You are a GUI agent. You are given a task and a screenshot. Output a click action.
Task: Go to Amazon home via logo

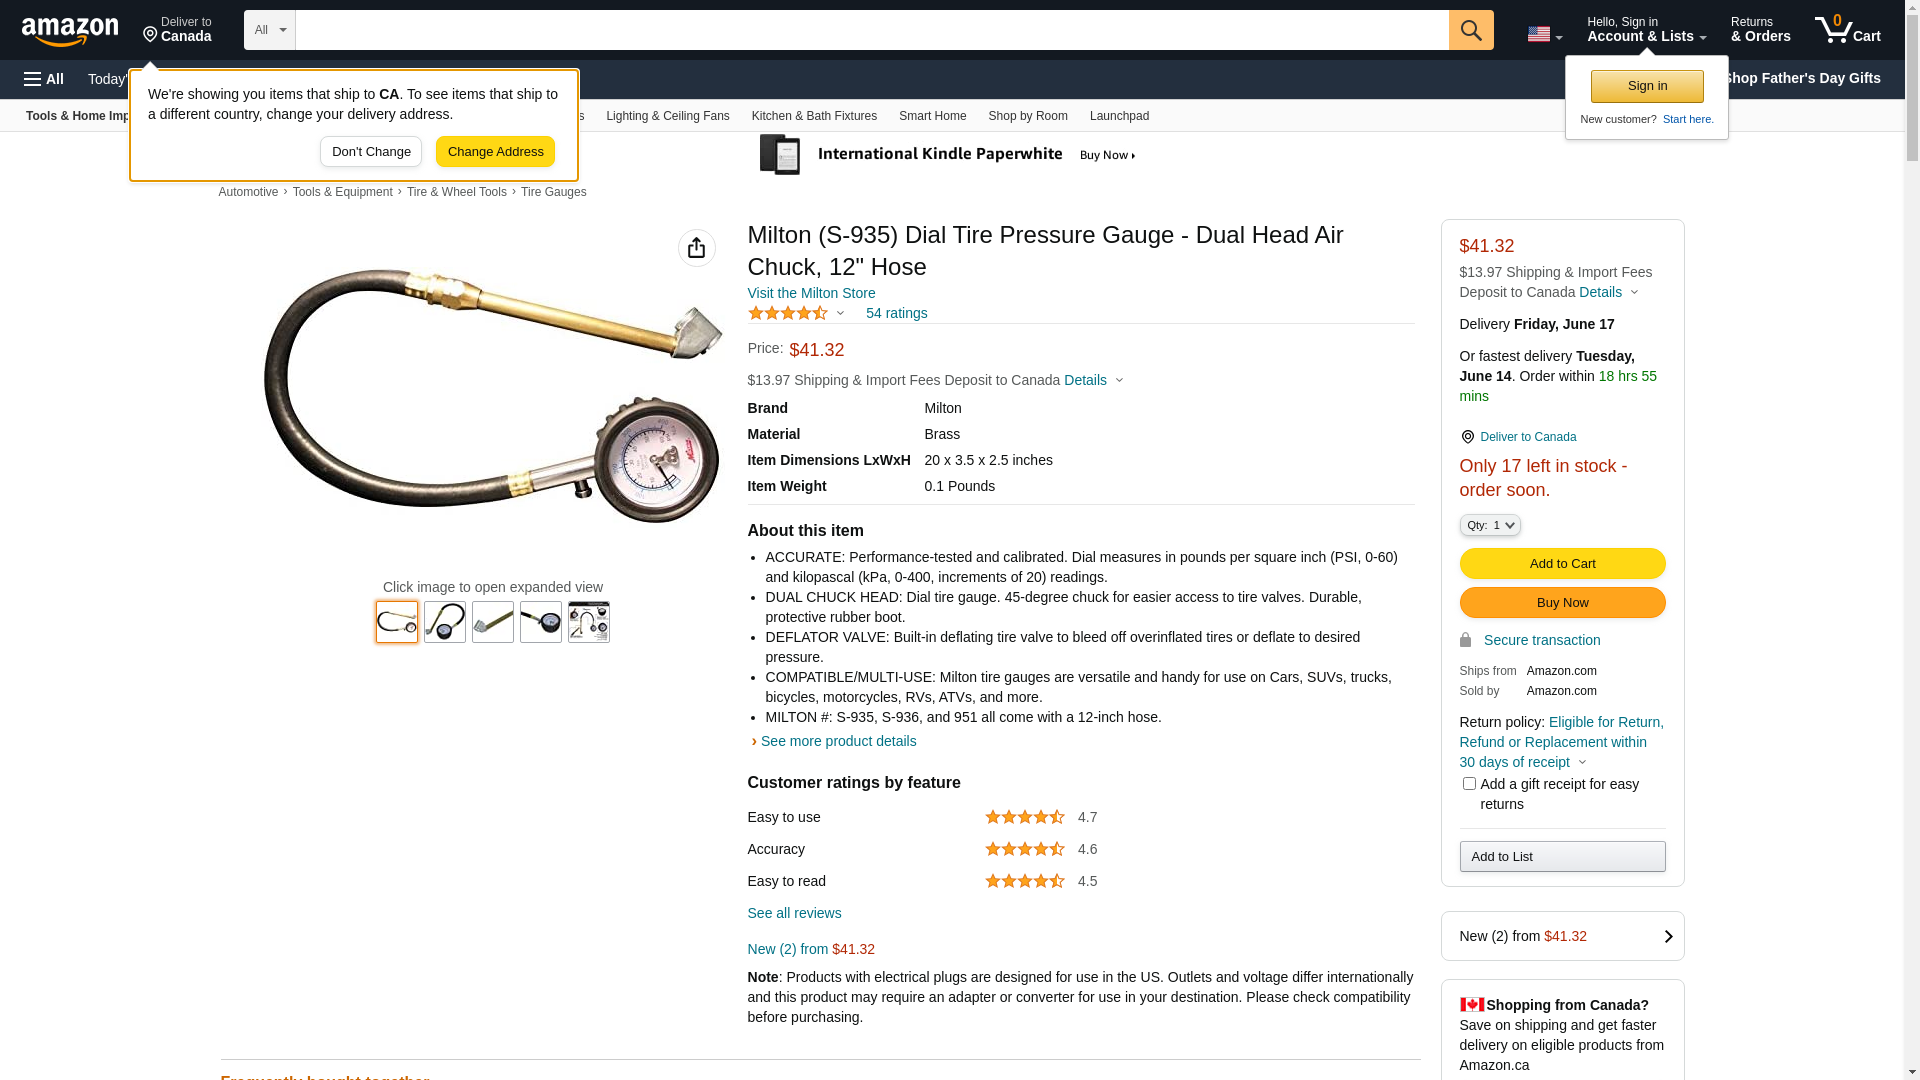click(x=70, y=31)
